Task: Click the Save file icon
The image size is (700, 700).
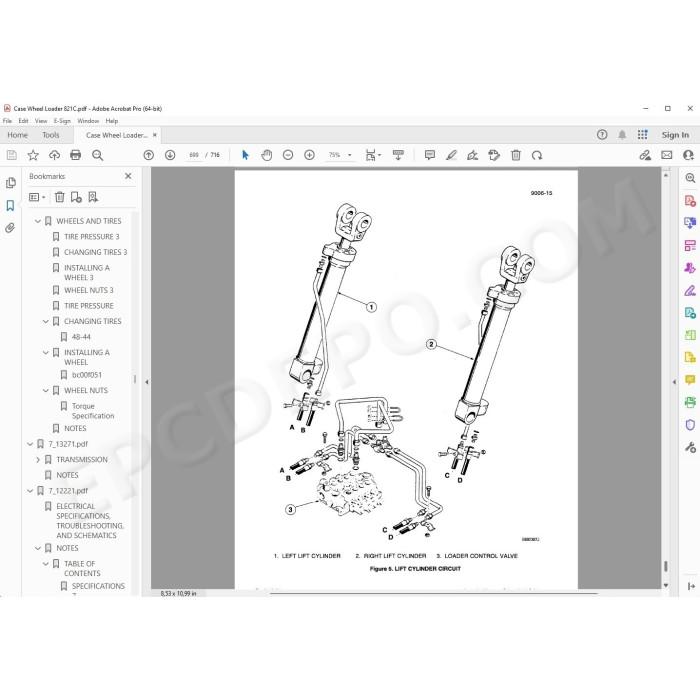Action: (x=12, y=155)
